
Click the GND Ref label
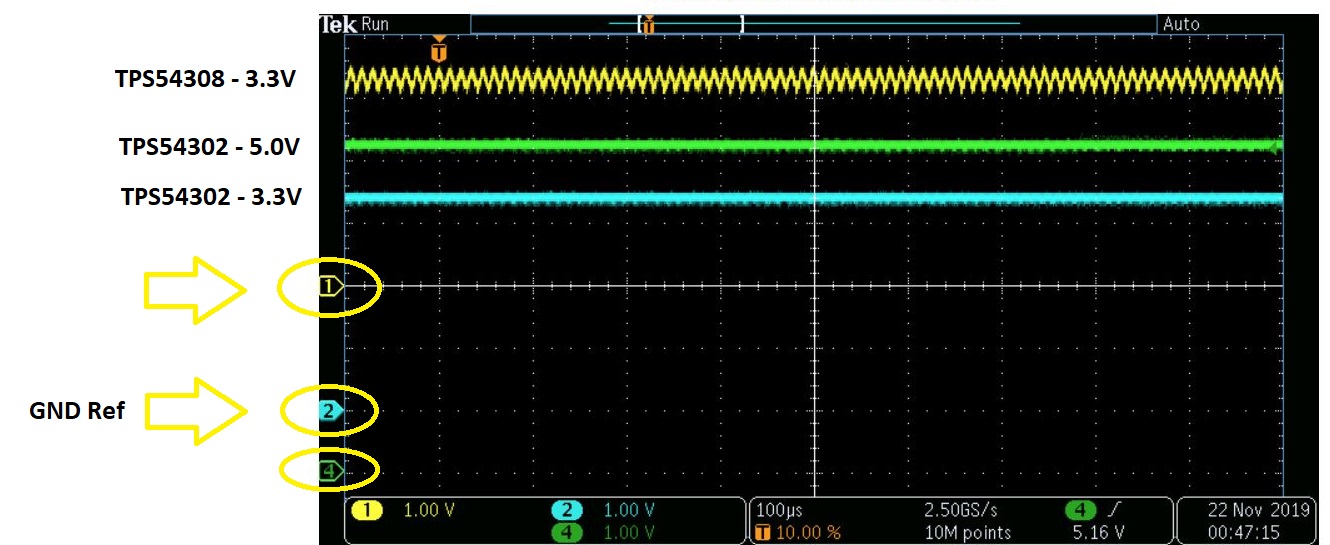[x=77, y=409]
